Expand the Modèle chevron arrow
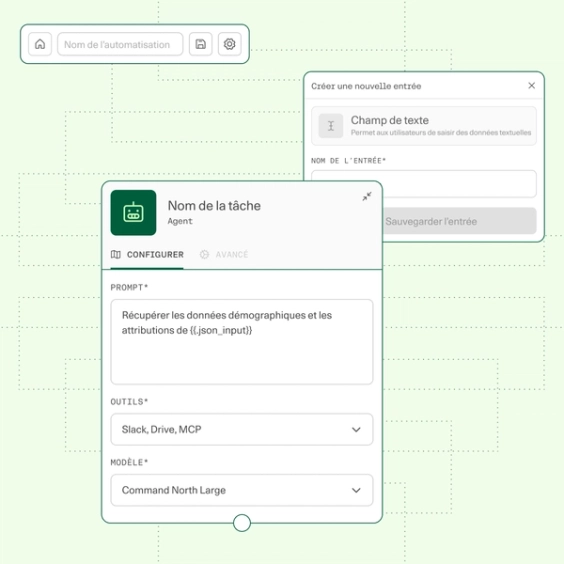This screenshot has height=564, width=564. click(x=356, y=490)
